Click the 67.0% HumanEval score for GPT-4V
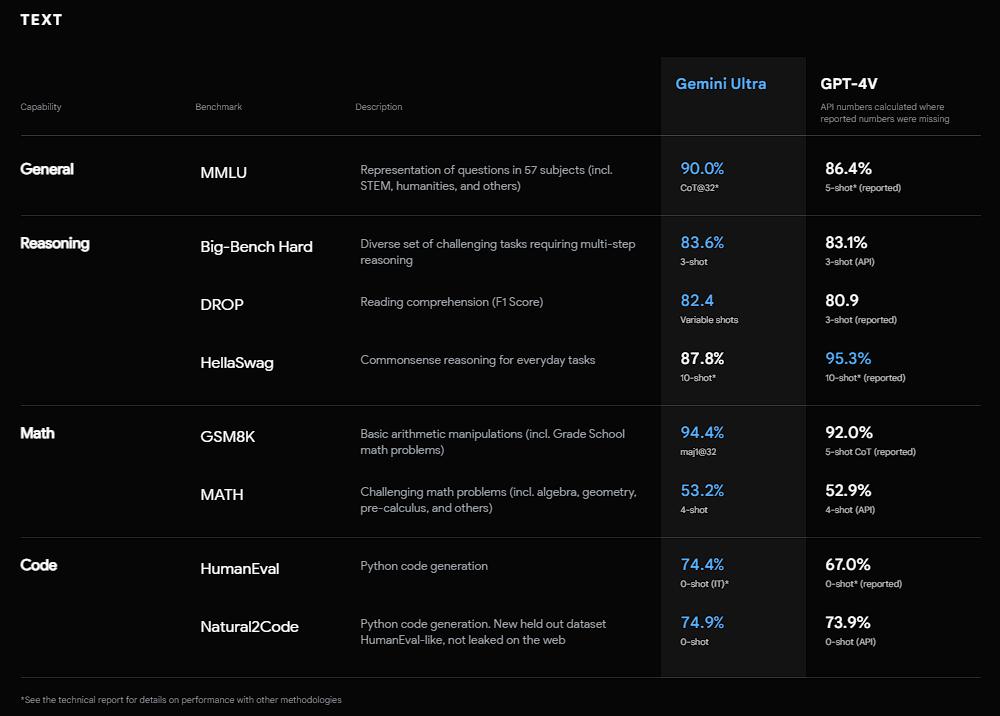Screen dimensions: 1000x716 (847, 564)
